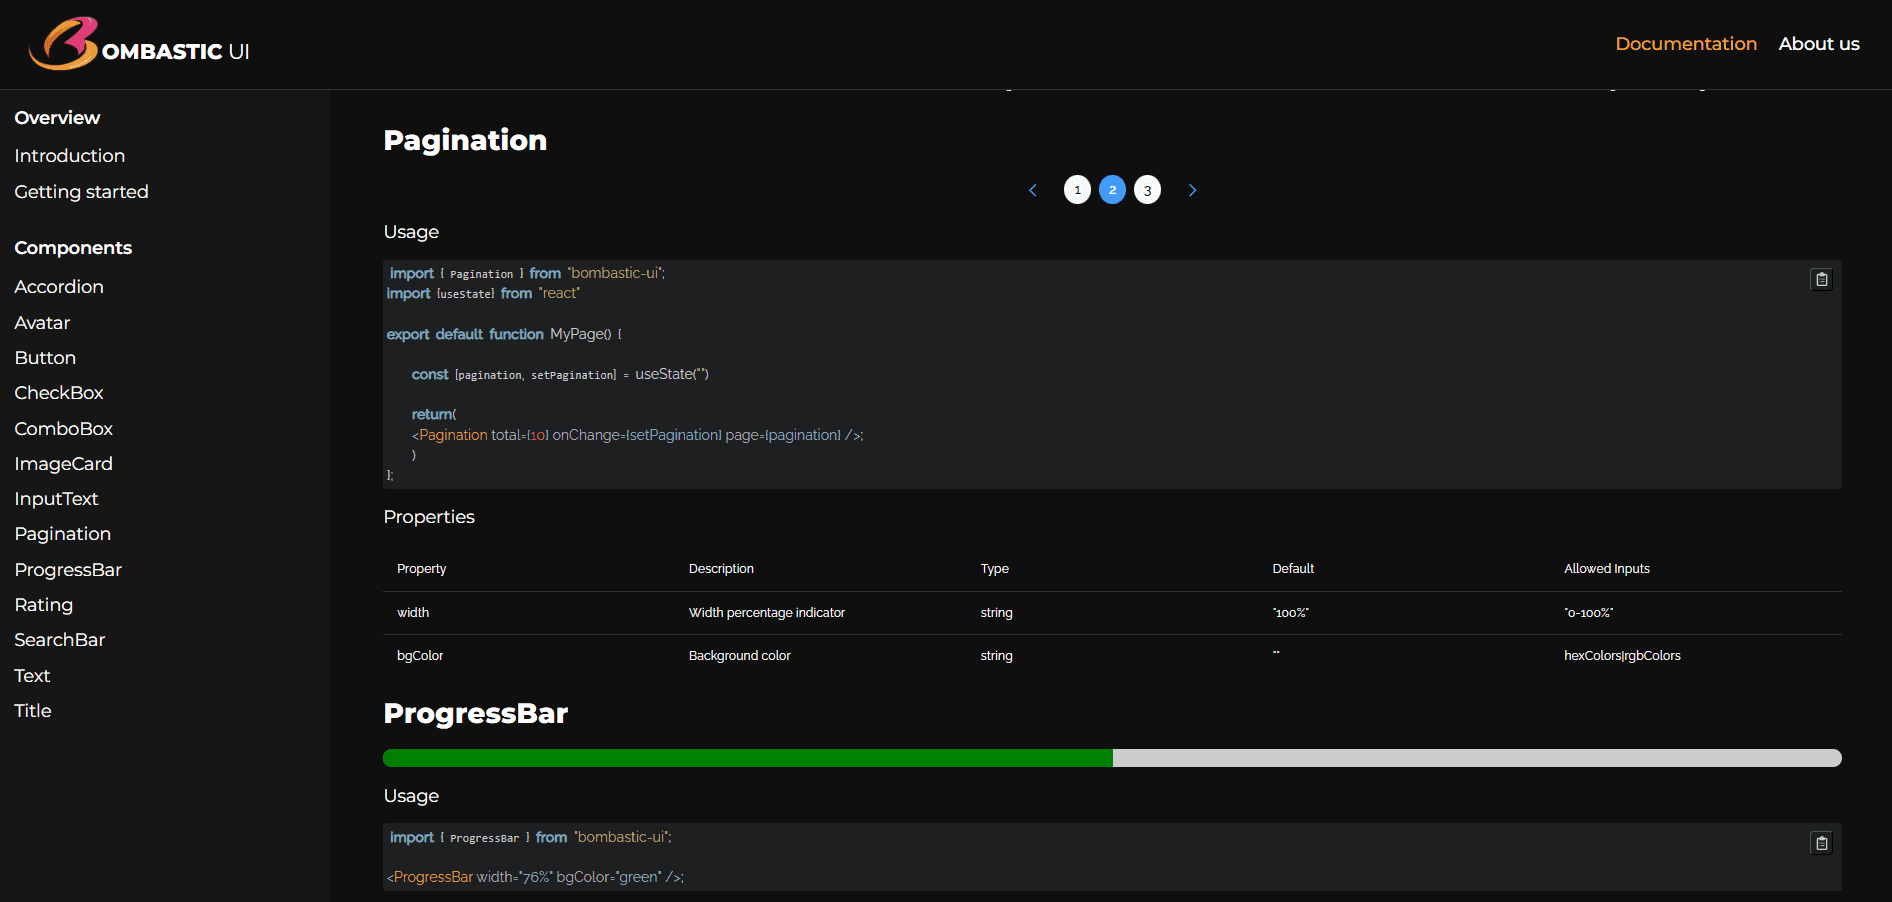Copy the Pagination usage code snippet
Viewport: 1892px width, 902px height.
click(x=1821, y=279)
